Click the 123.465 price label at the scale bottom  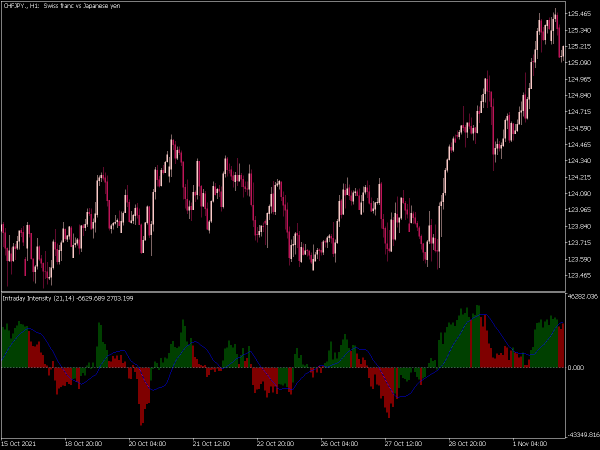(x=579, y=276)
